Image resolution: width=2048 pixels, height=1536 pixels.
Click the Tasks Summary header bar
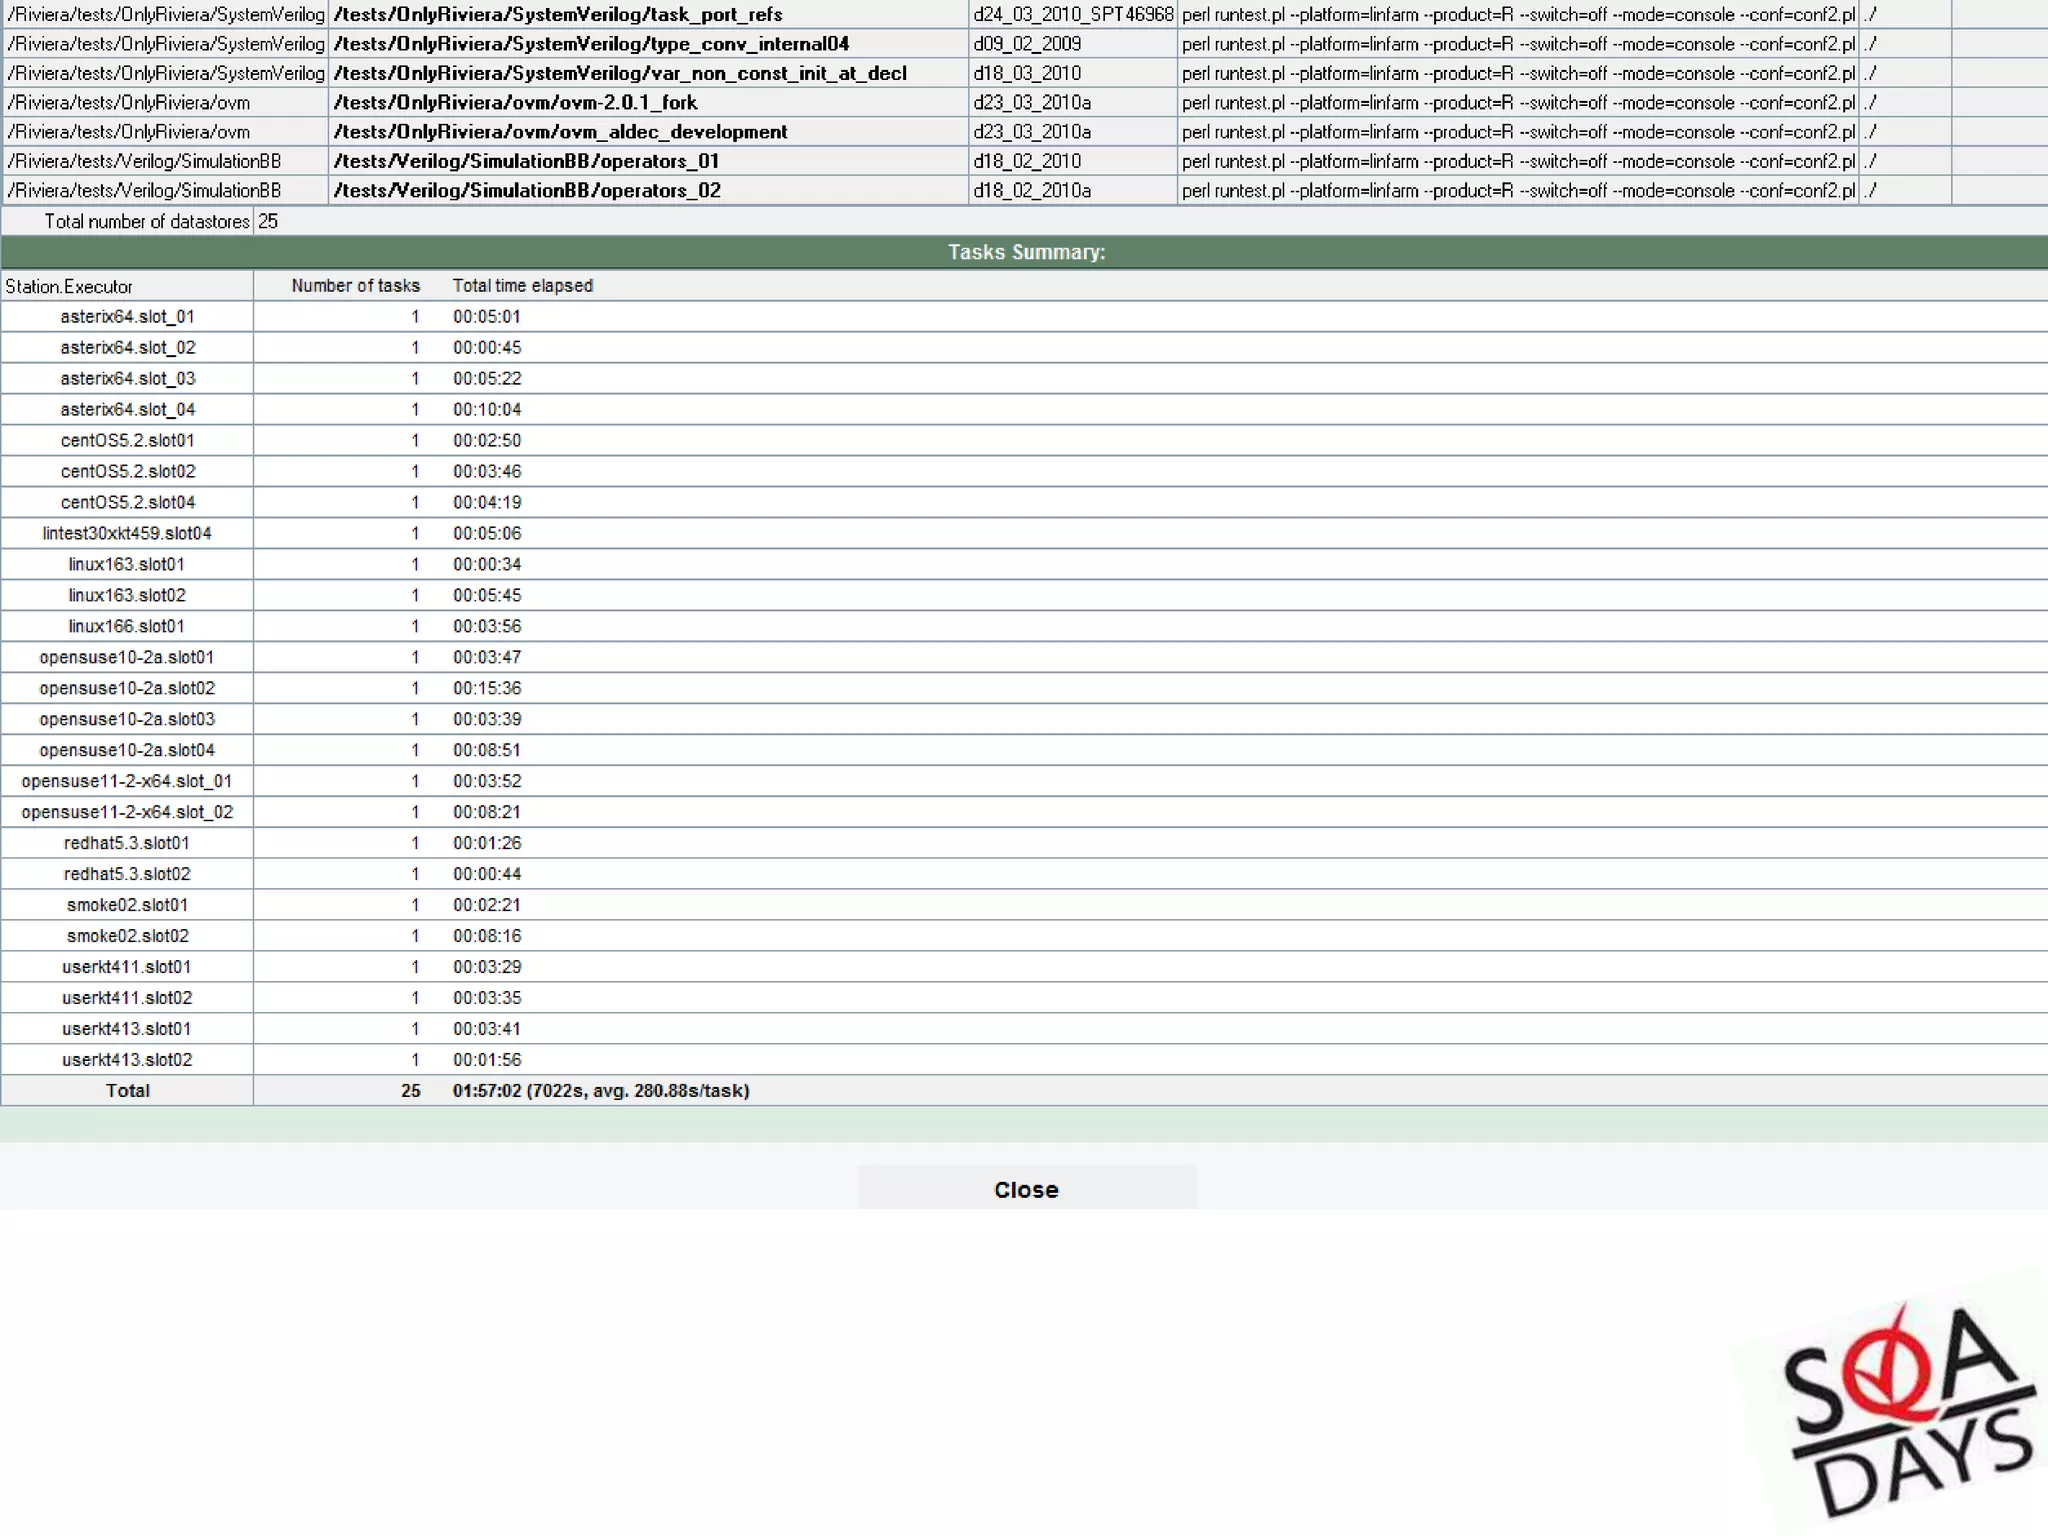[x=1025, y=252]
